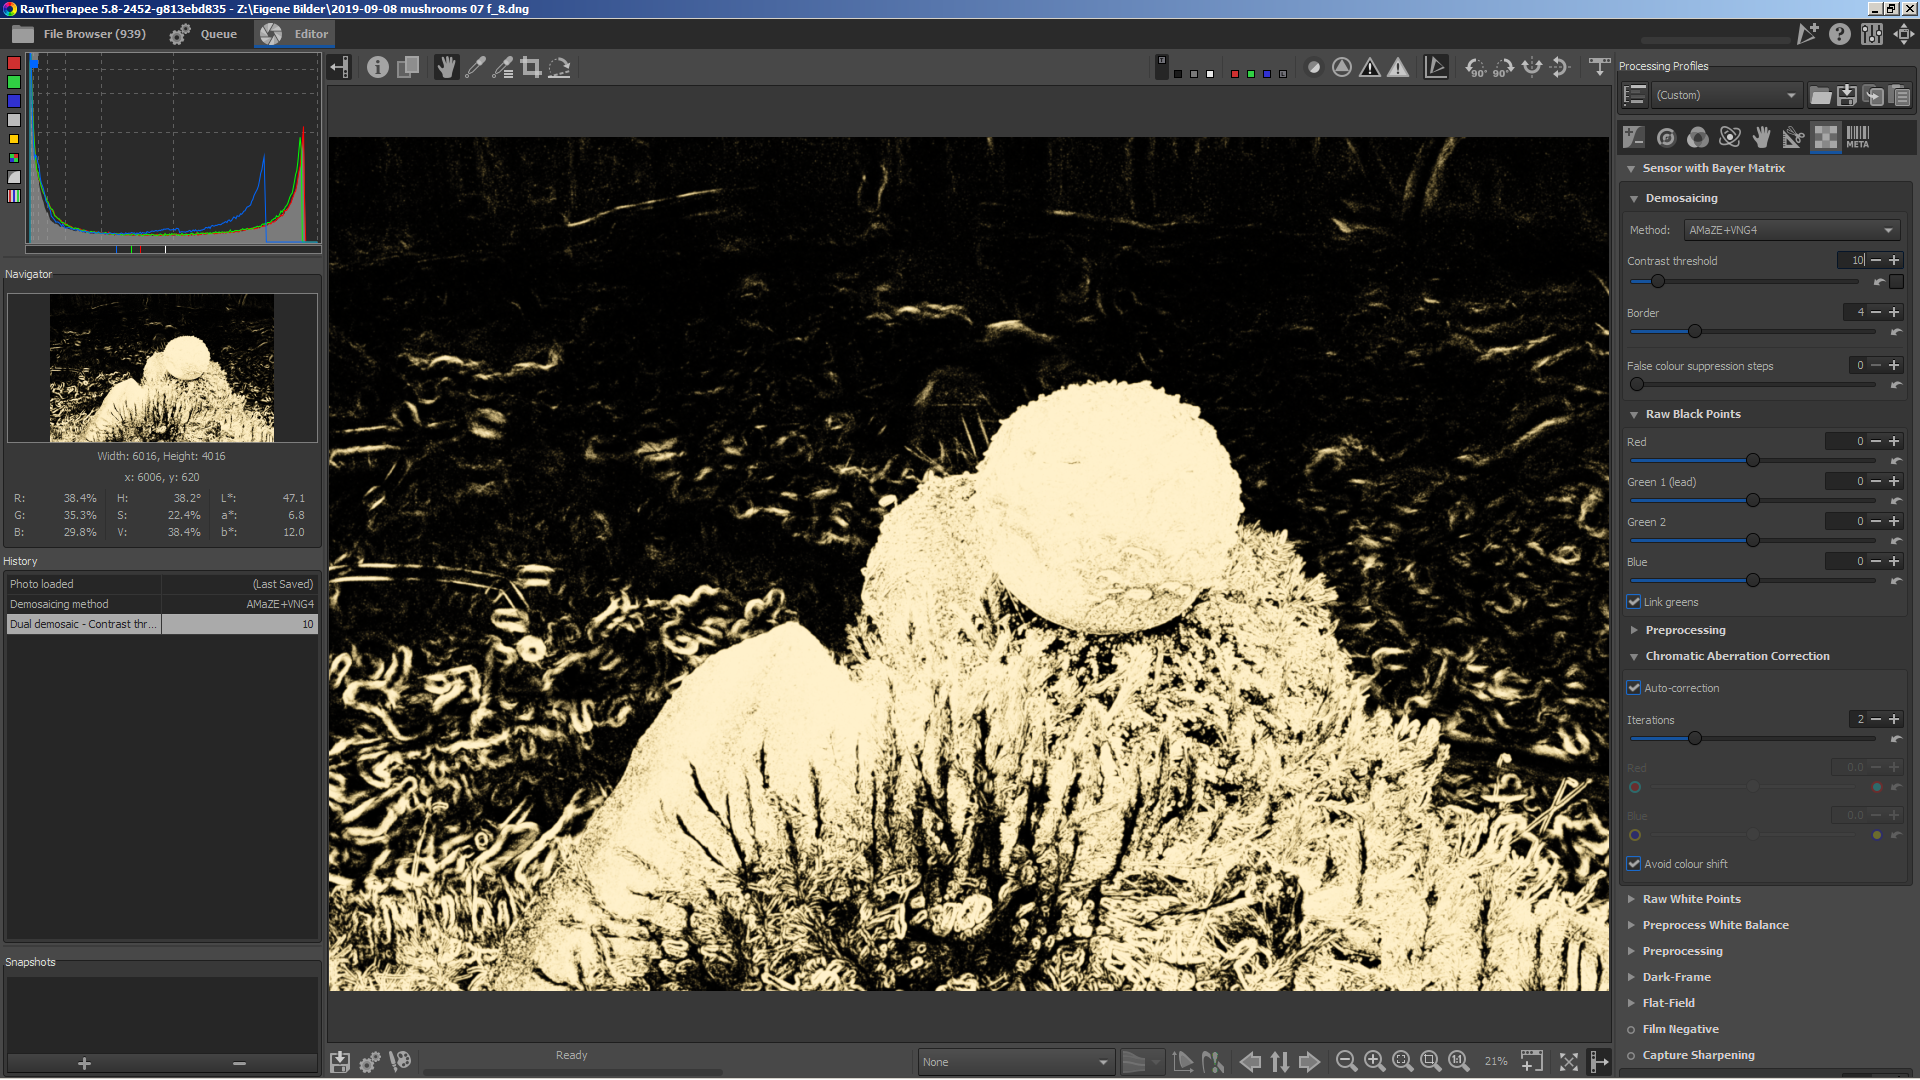Expand the Raw White Points section
Screen dimensions: 1920x1080
tap(1691, 899)
